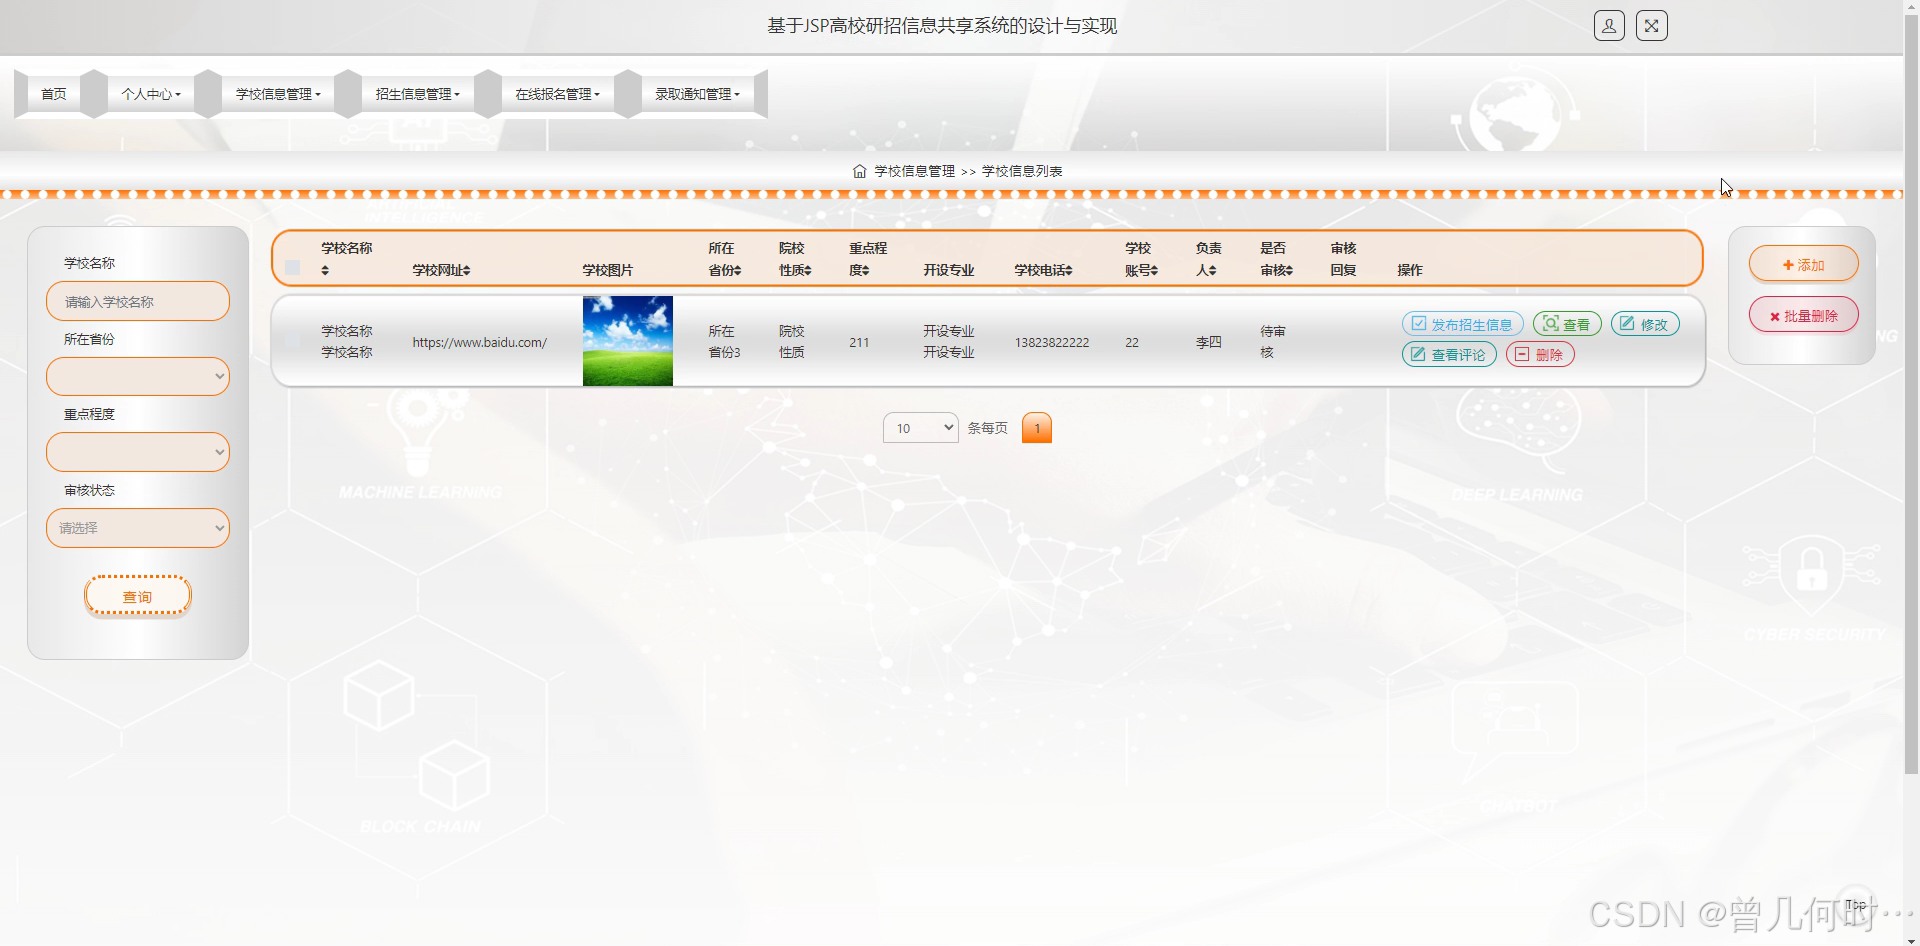Screen dimensions: 1920x946
Task: Toggle the 学校名称 column sort arrows
Action: [x=325, y=270]
